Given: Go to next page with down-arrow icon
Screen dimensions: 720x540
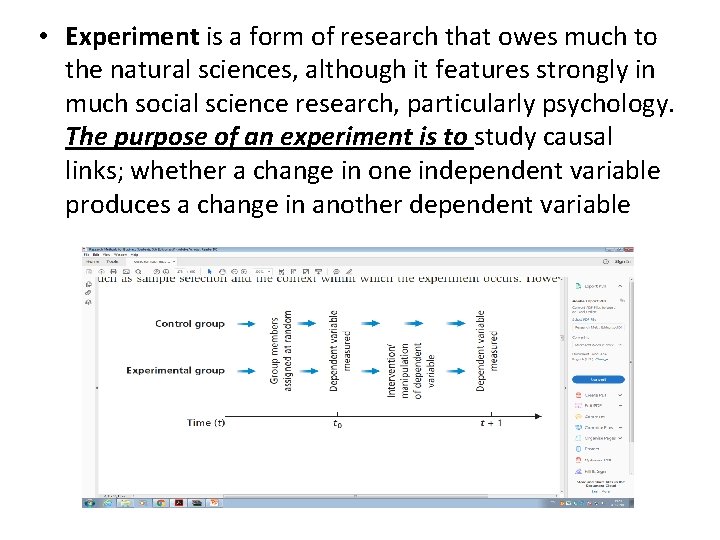Looking at the screenshot, I should pyautogui.click(x=166, y=272).
